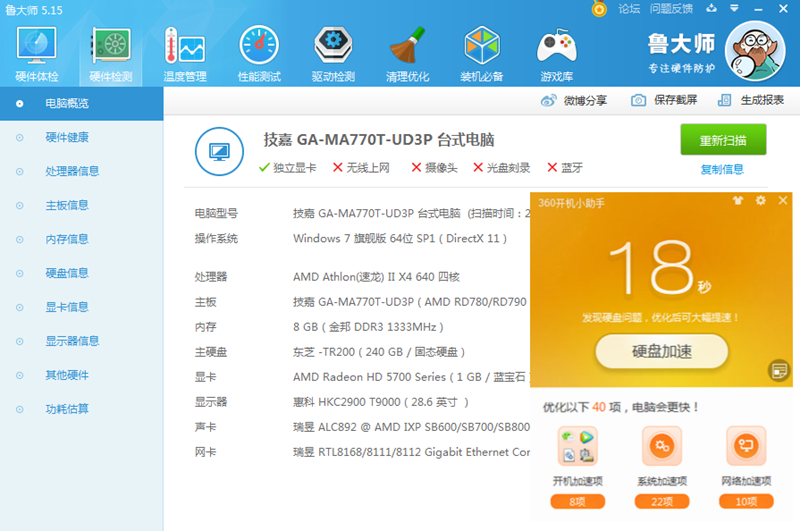Click the 装机必备 cube icon
800x531 pixels.
(482, 52)
